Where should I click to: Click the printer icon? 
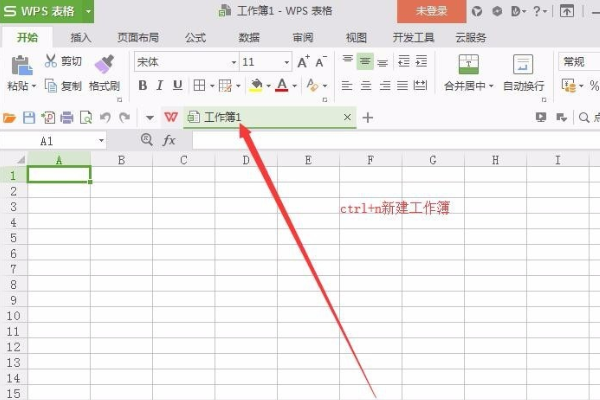(x=67, y=118)
